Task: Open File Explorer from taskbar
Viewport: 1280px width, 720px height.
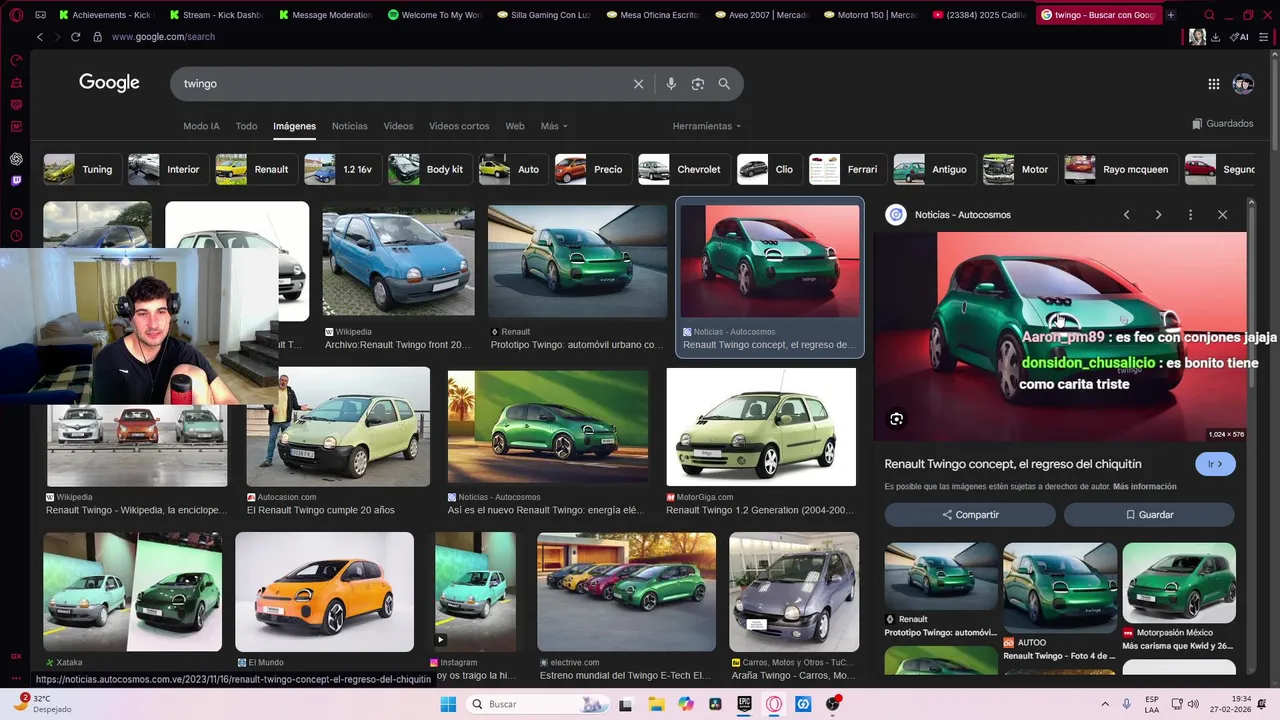Action: click(656, 704)
